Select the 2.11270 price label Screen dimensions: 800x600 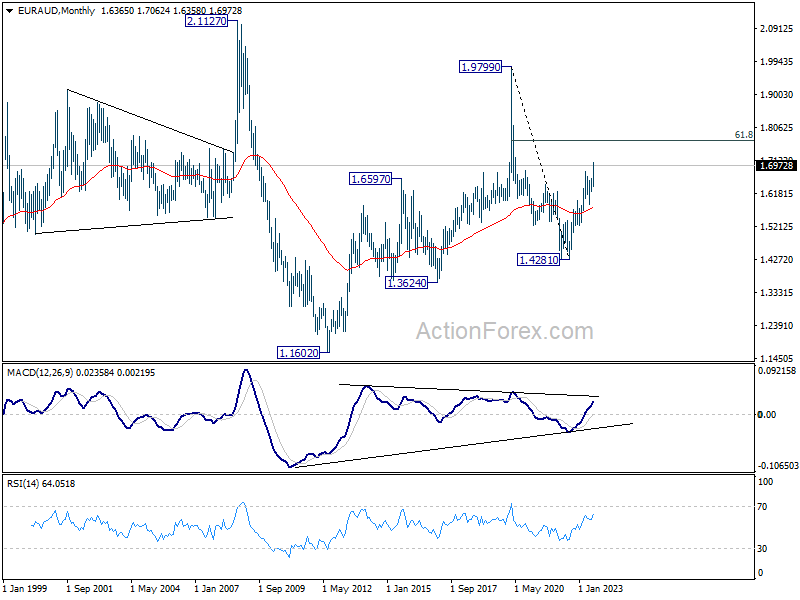click(207, 21)
